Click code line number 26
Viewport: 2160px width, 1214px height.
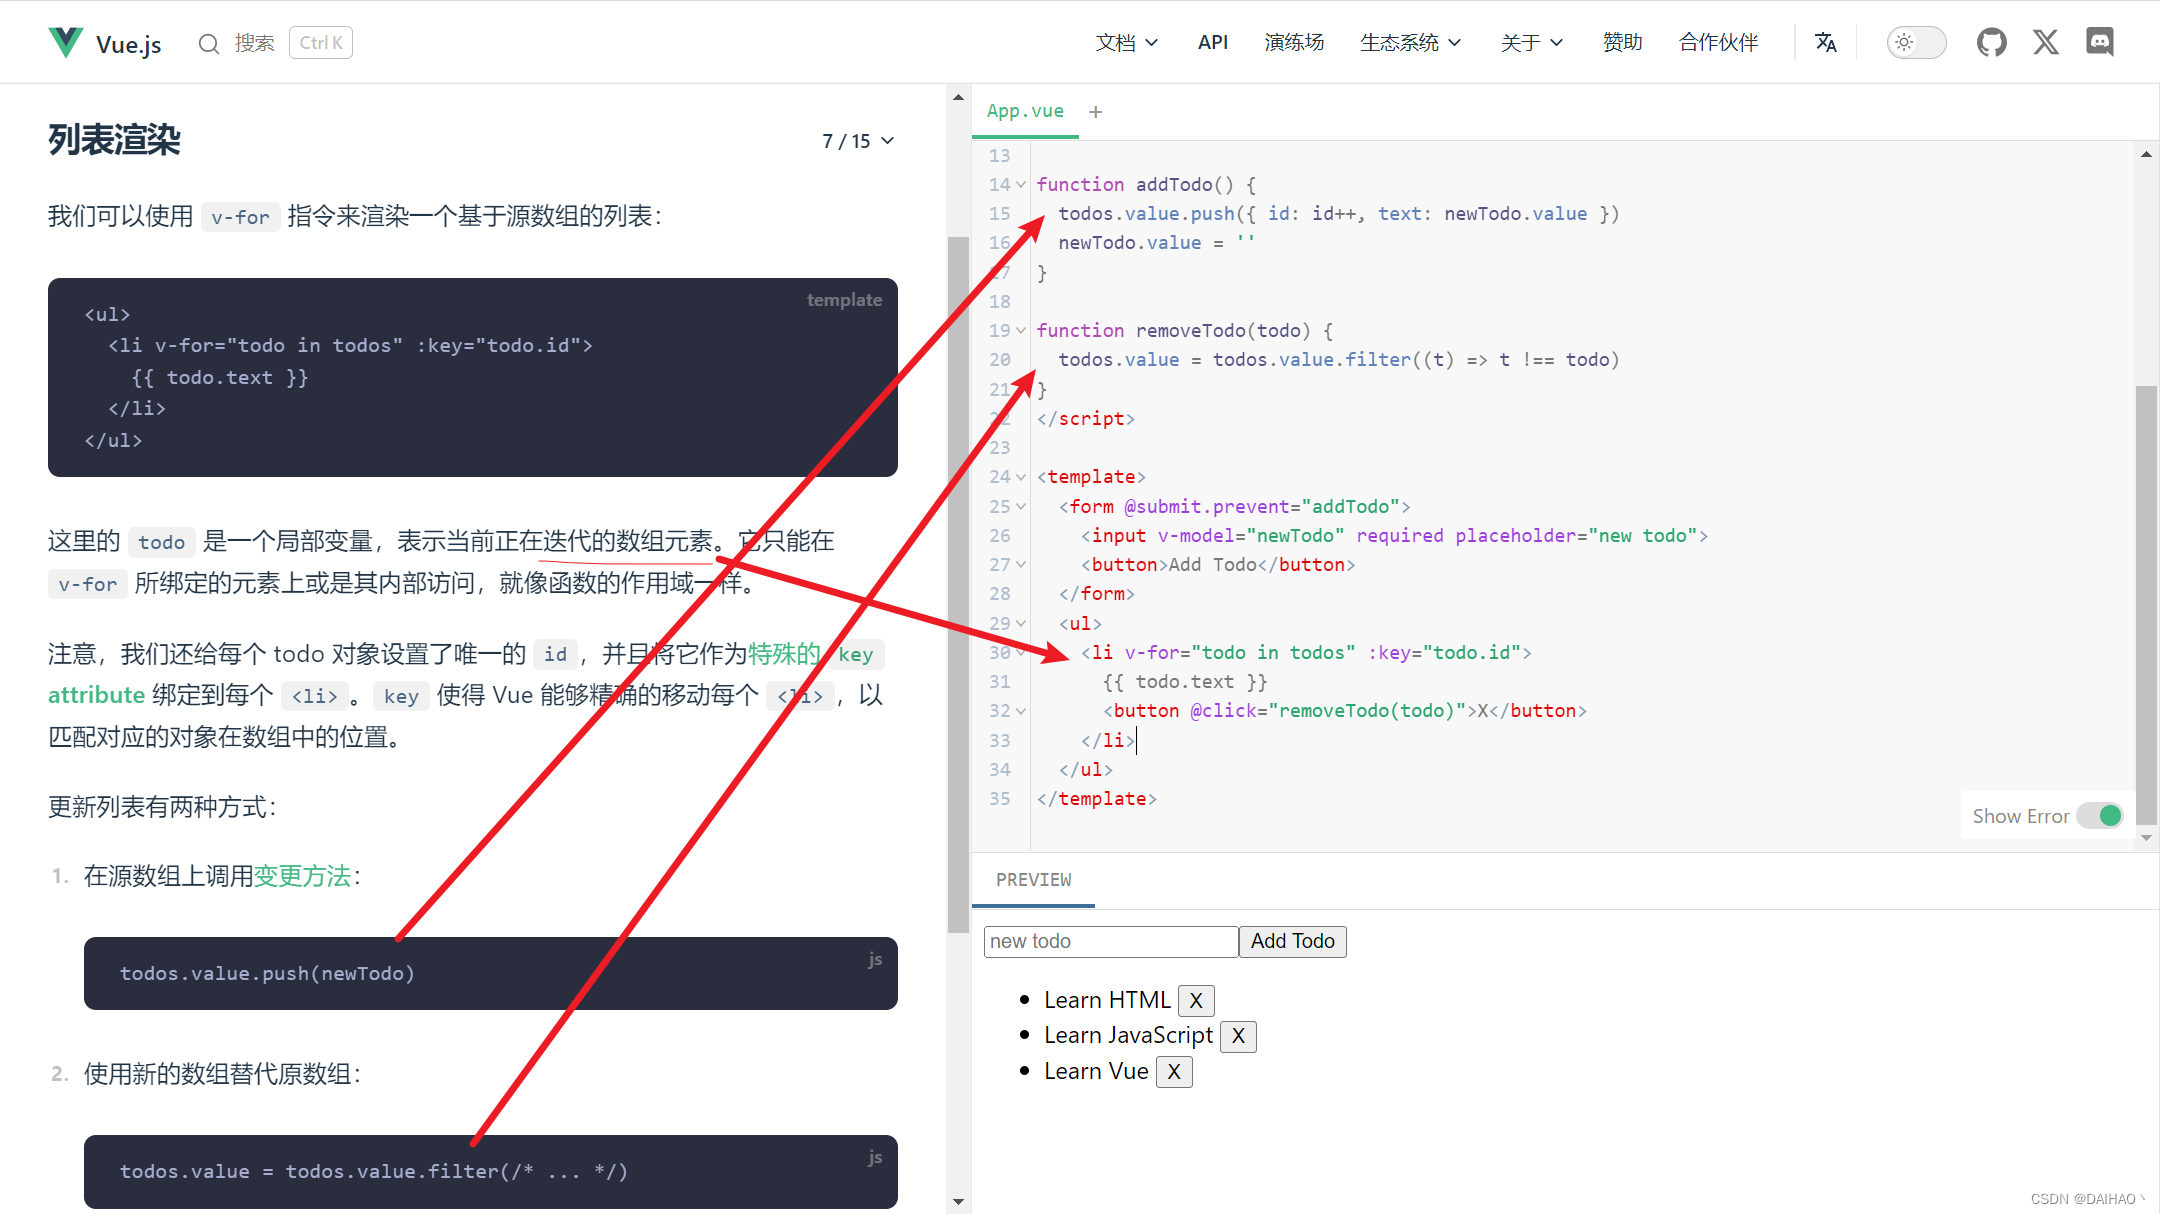(1000, 536)
